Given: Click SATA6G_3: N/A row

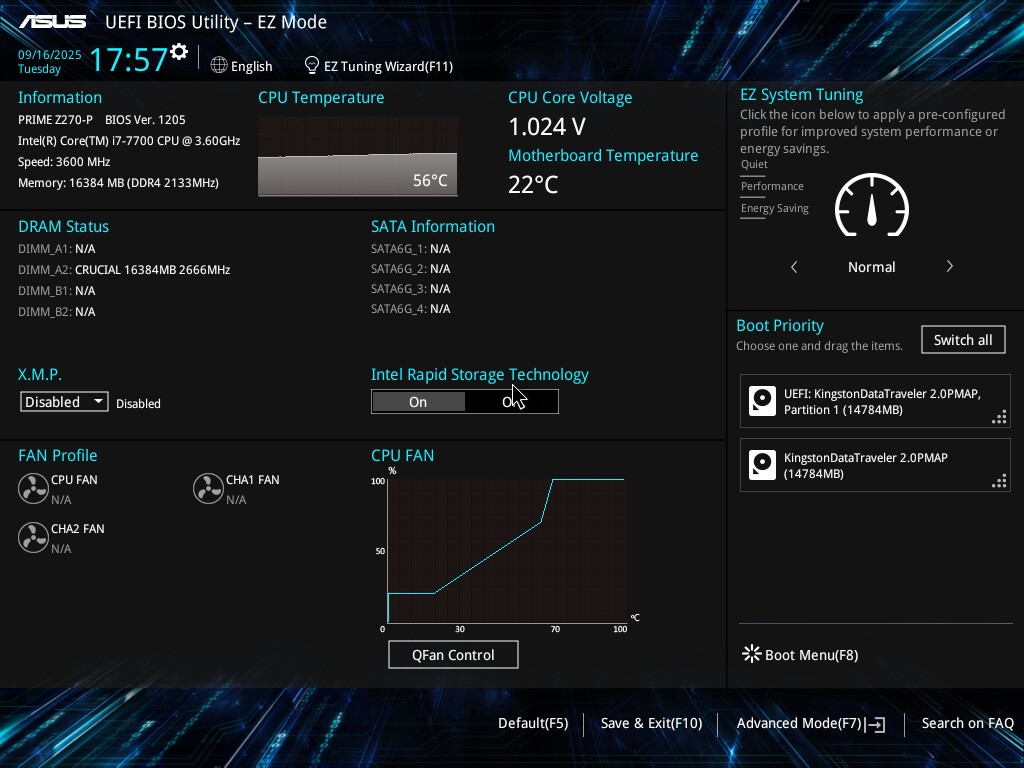Looking at the screenshot, I should point(411,289).
